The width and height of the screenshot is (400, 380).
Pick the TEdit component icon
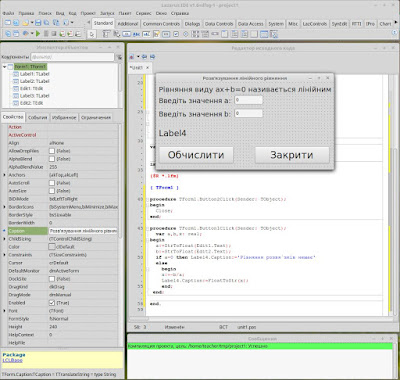(146, 34)
